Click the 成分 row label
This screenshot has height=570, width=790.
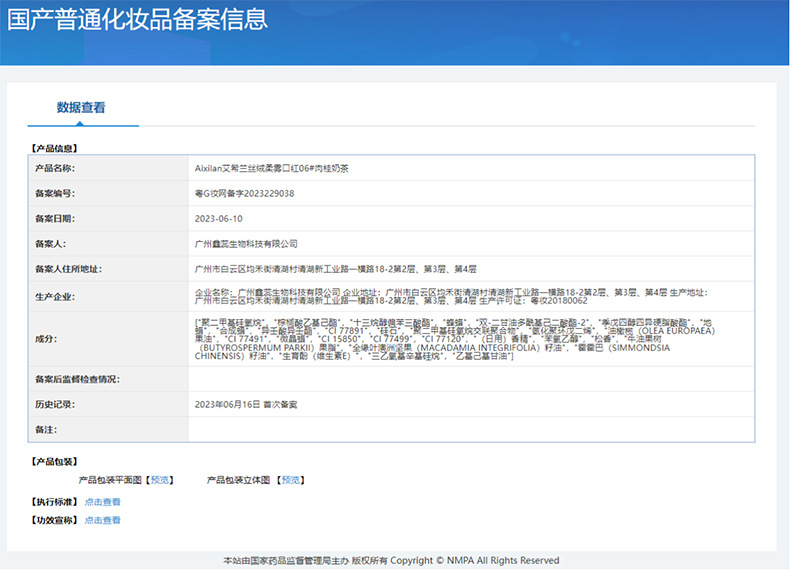[x=46, y=339]
